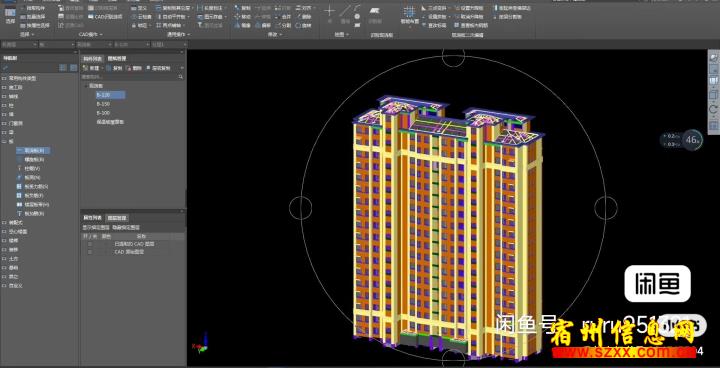Screen dimensions: 720x368
Task: Click the large 选择 (Select) tool
Action: 10,15
